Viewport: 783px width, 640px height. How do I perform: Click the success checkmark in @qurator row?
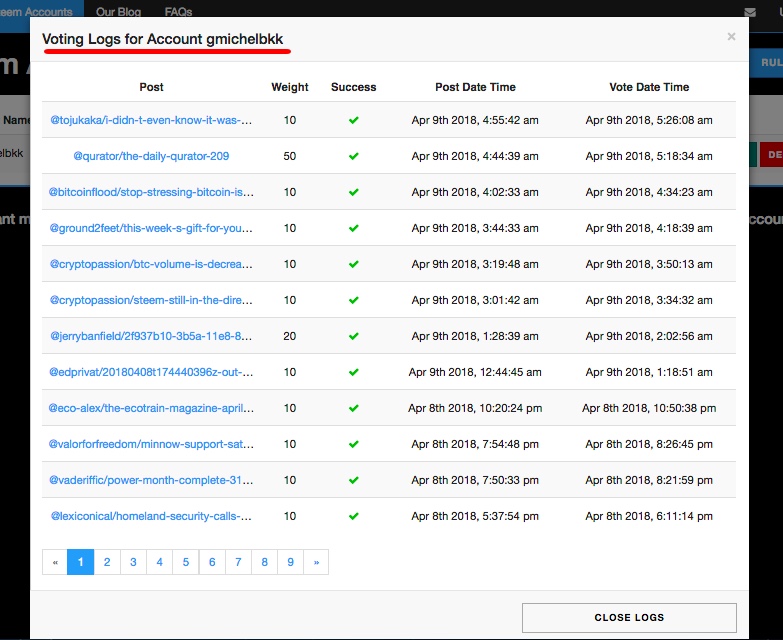click(354, 156)
